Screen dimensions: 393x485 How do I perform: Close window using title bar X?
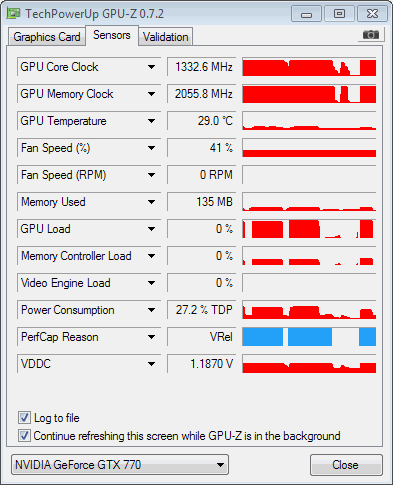pos(372,14)
